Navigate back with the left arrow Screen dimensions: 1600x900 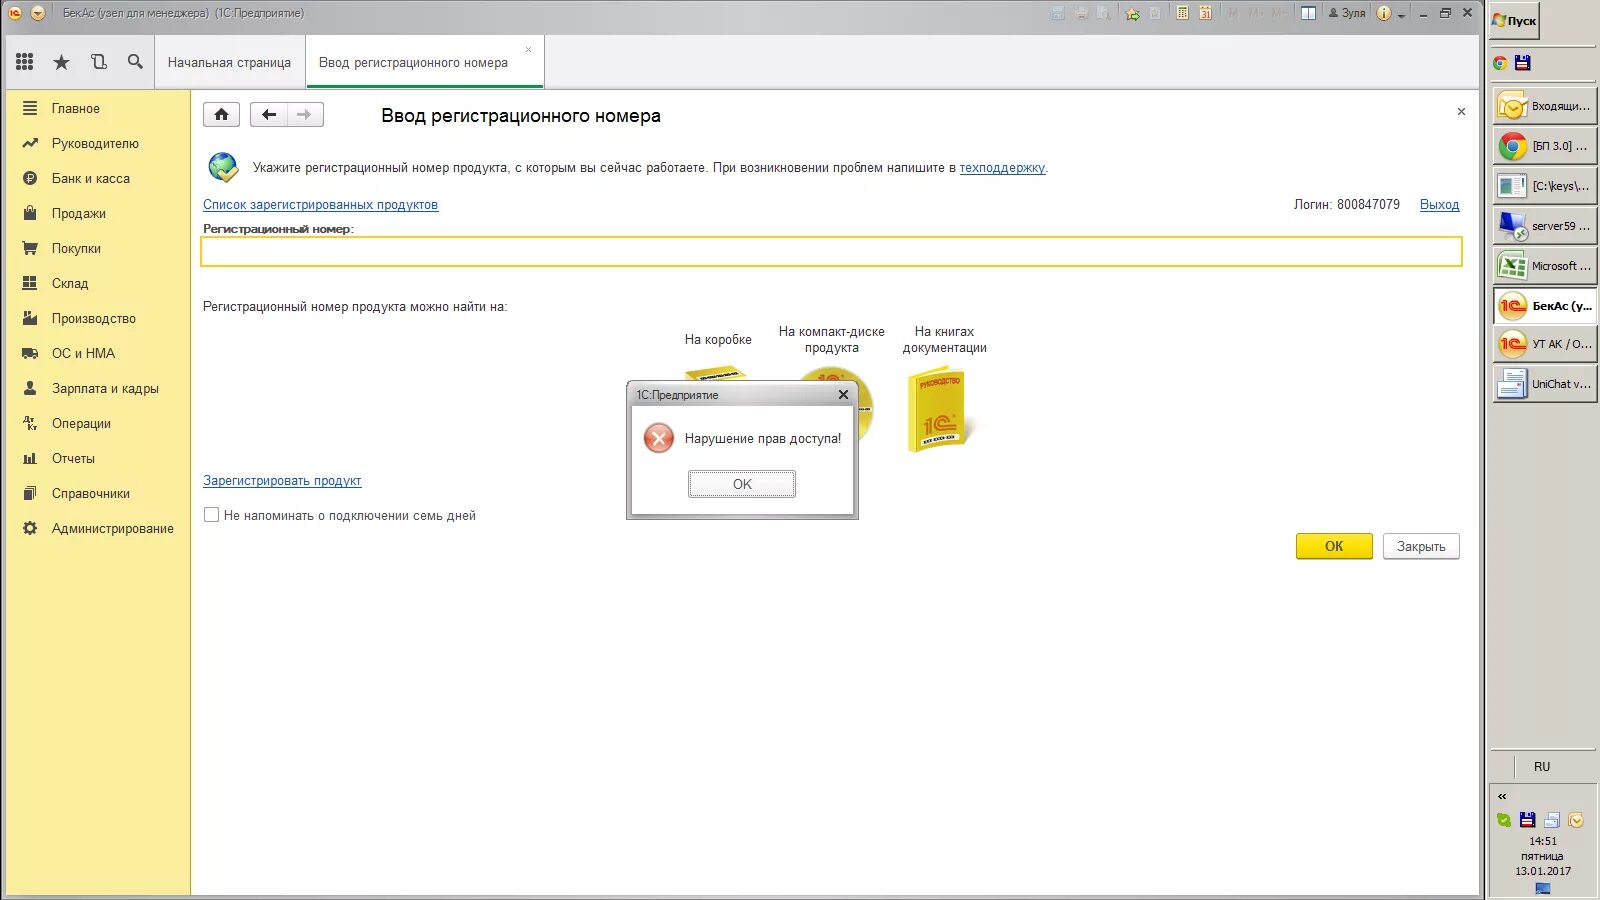click(x=268, y=115)
